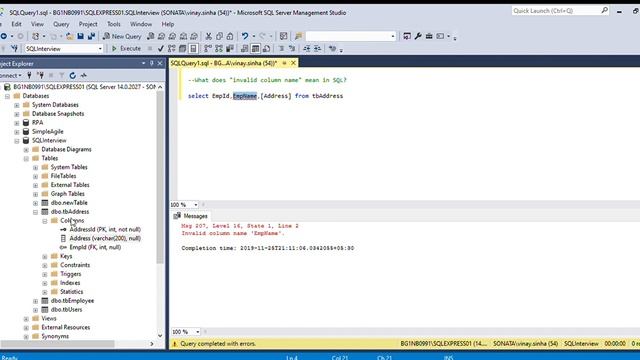This screenshot has width=640, height=360.
Task: Open the Edit menu
Action: [x=16, y=24]
